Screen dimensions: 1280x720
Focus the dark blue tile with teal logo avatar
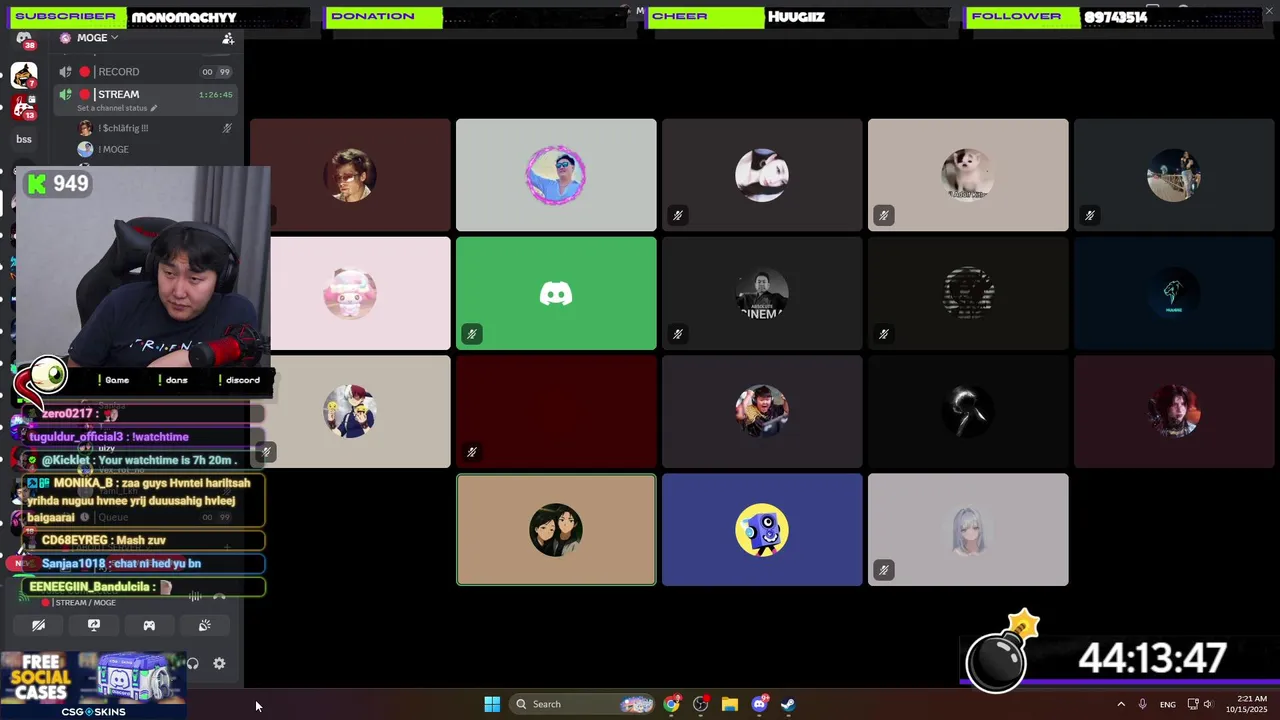coord(1174,293)
